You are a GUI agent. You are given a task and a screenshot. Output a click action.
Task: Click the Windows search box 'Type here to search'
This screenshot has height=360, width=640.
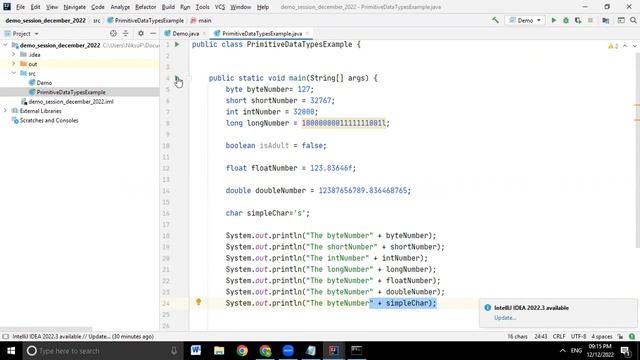102,351
